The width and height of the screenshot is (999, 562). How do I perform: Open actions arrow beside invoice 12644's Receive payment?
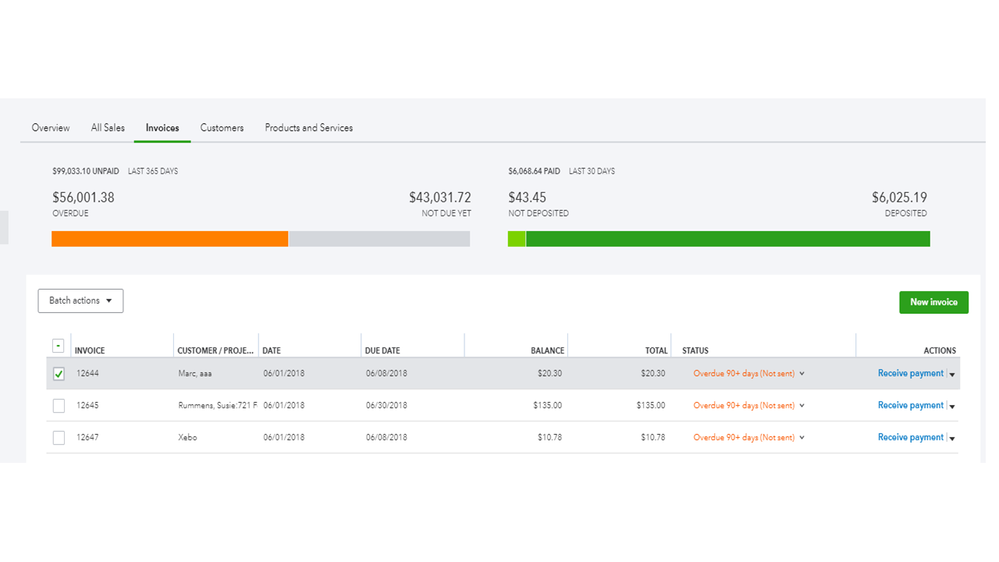952,375
